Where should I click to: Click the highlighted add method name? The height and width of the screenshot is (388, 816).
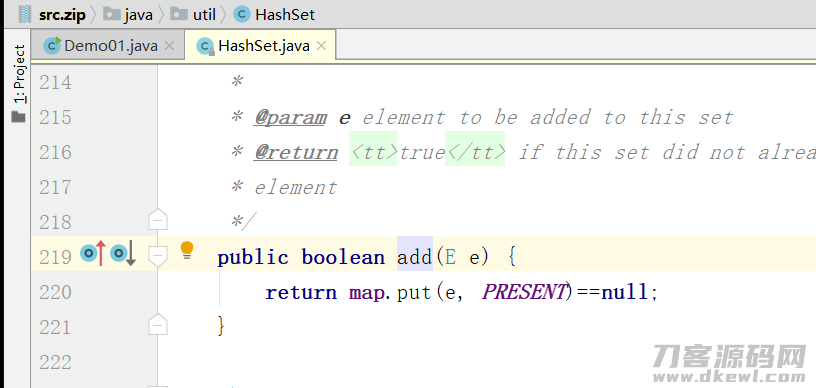pos(415,257)
